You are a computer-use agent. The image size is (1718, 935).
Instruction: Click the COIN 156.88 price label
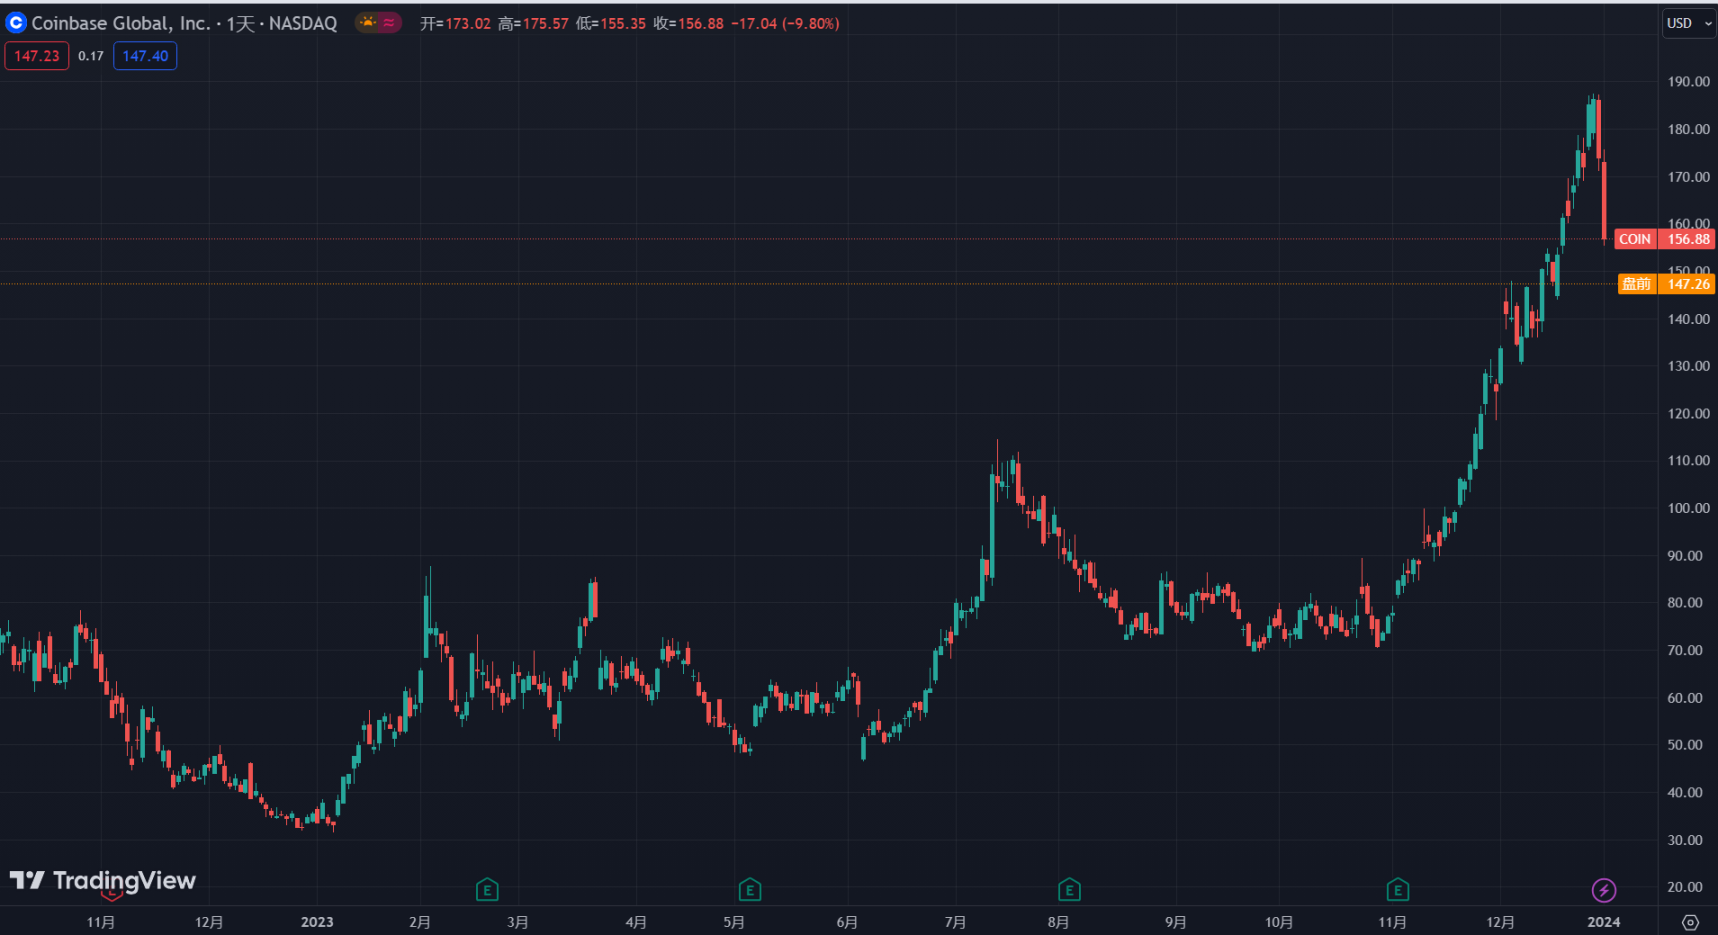tap(1665, 239)
